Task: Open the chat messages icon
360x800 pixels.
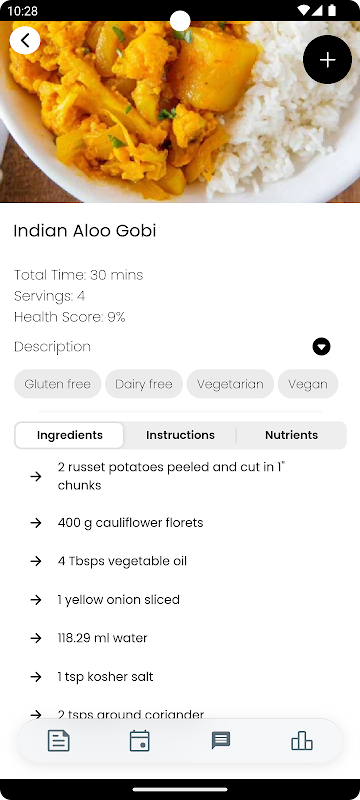Action: [x=221, y=740]
